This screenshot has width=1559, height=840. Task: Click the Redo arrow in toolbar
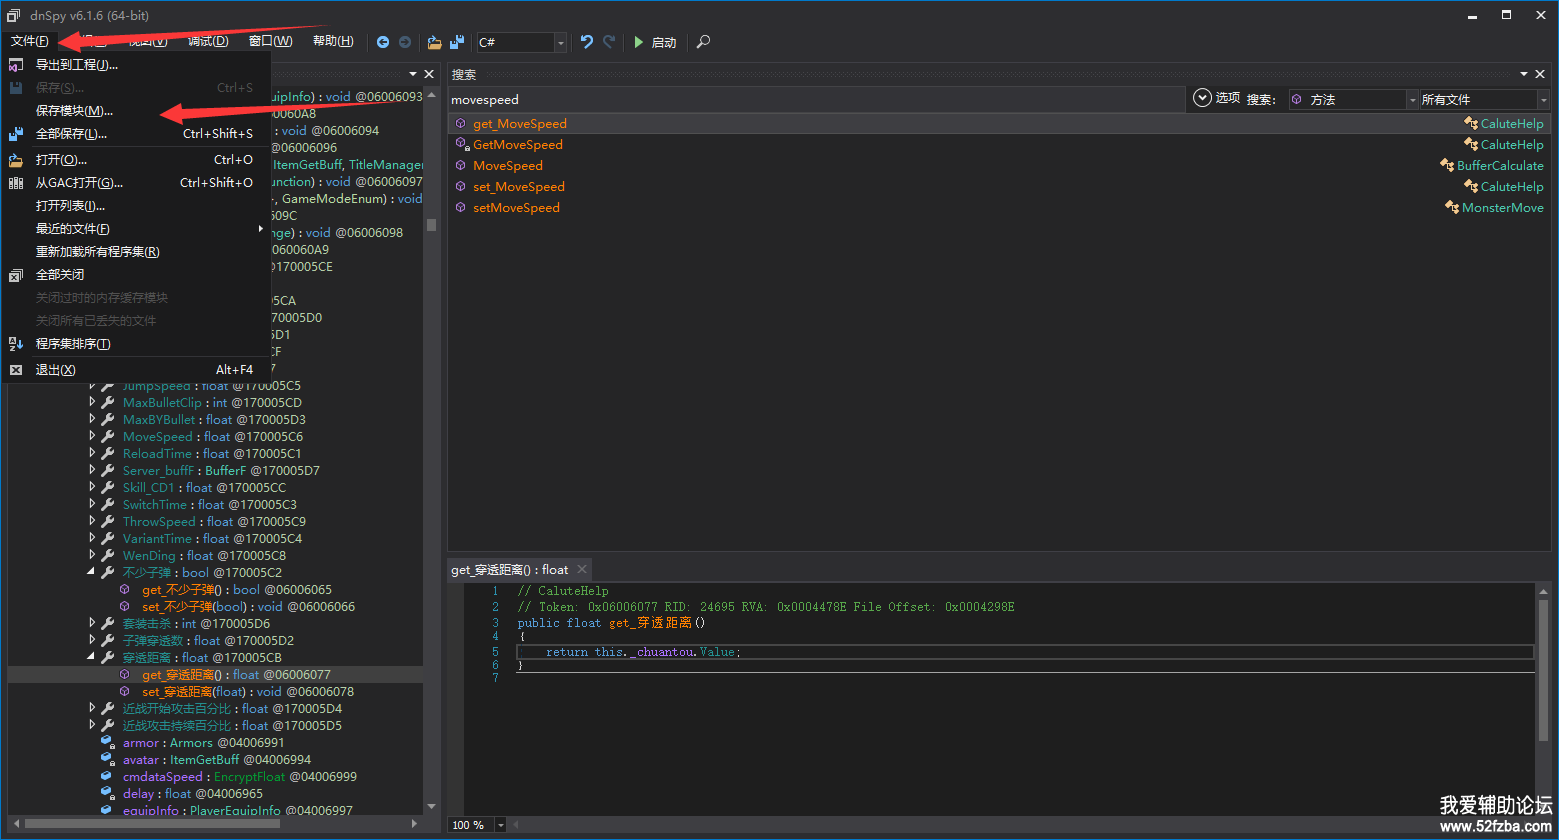pyautogui.click(x=609, y=42)
